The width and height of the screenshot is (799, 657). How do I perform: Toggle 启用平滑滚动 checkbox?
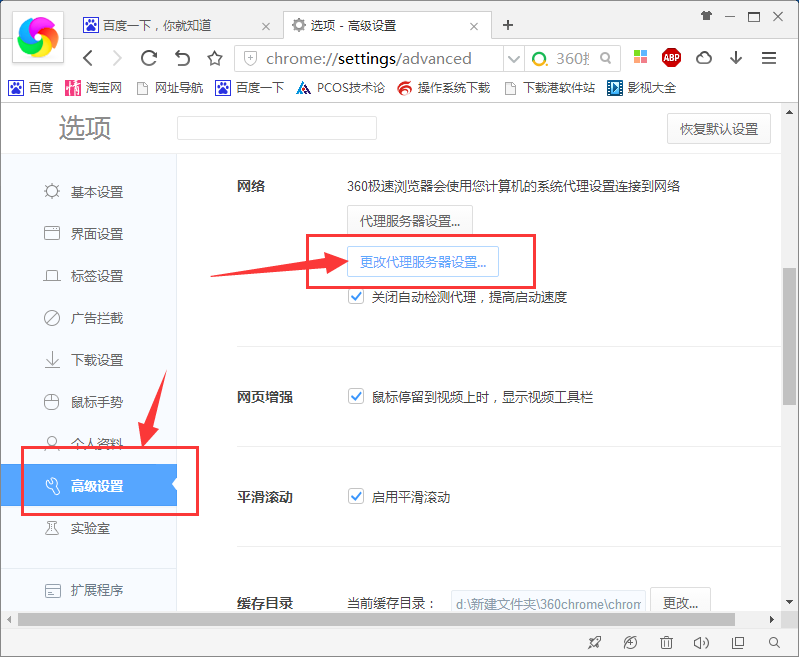point(356,496)
